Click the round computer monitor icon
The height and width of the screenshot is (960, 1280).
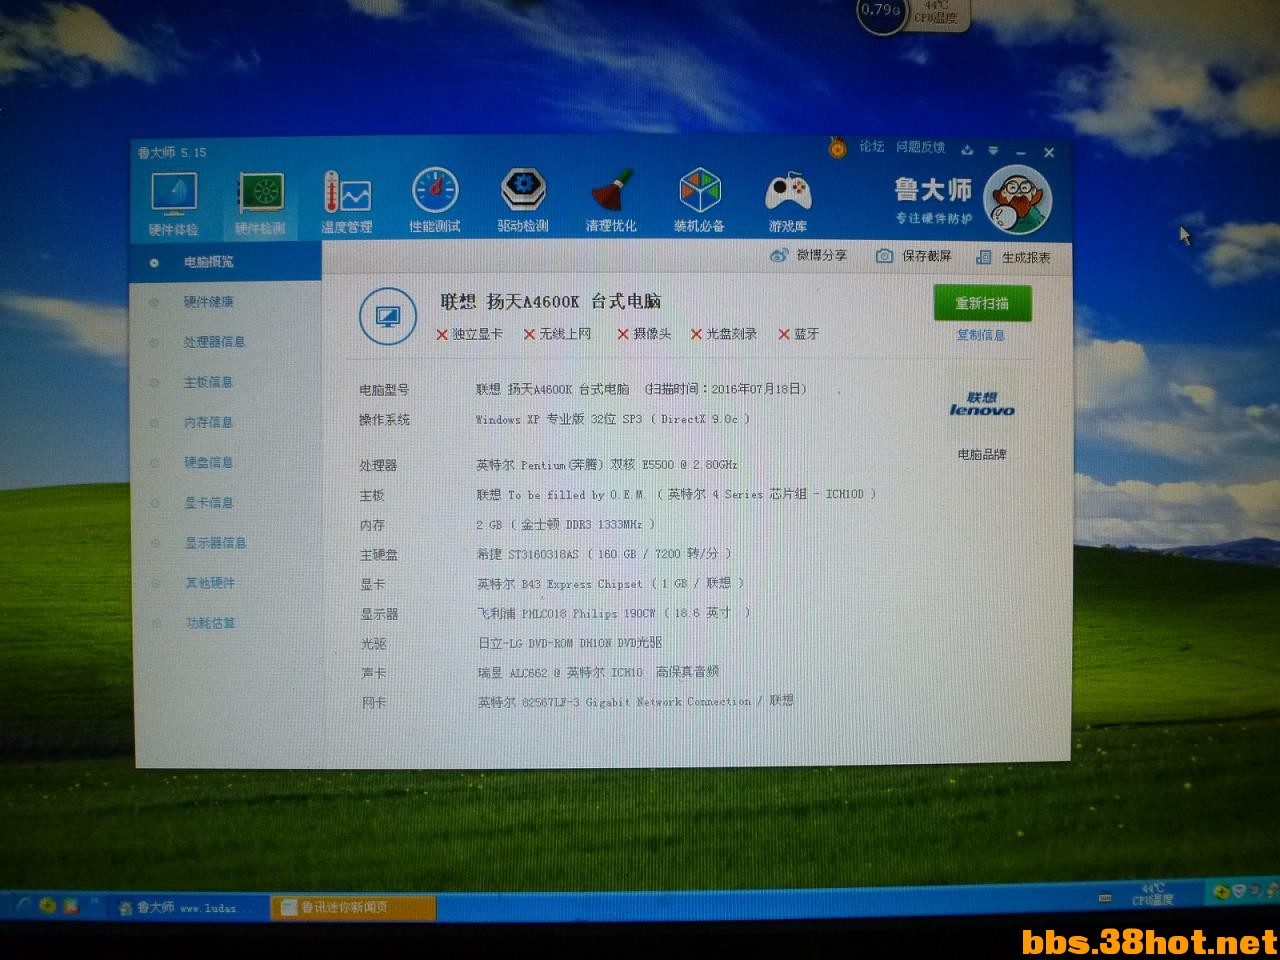388,317
